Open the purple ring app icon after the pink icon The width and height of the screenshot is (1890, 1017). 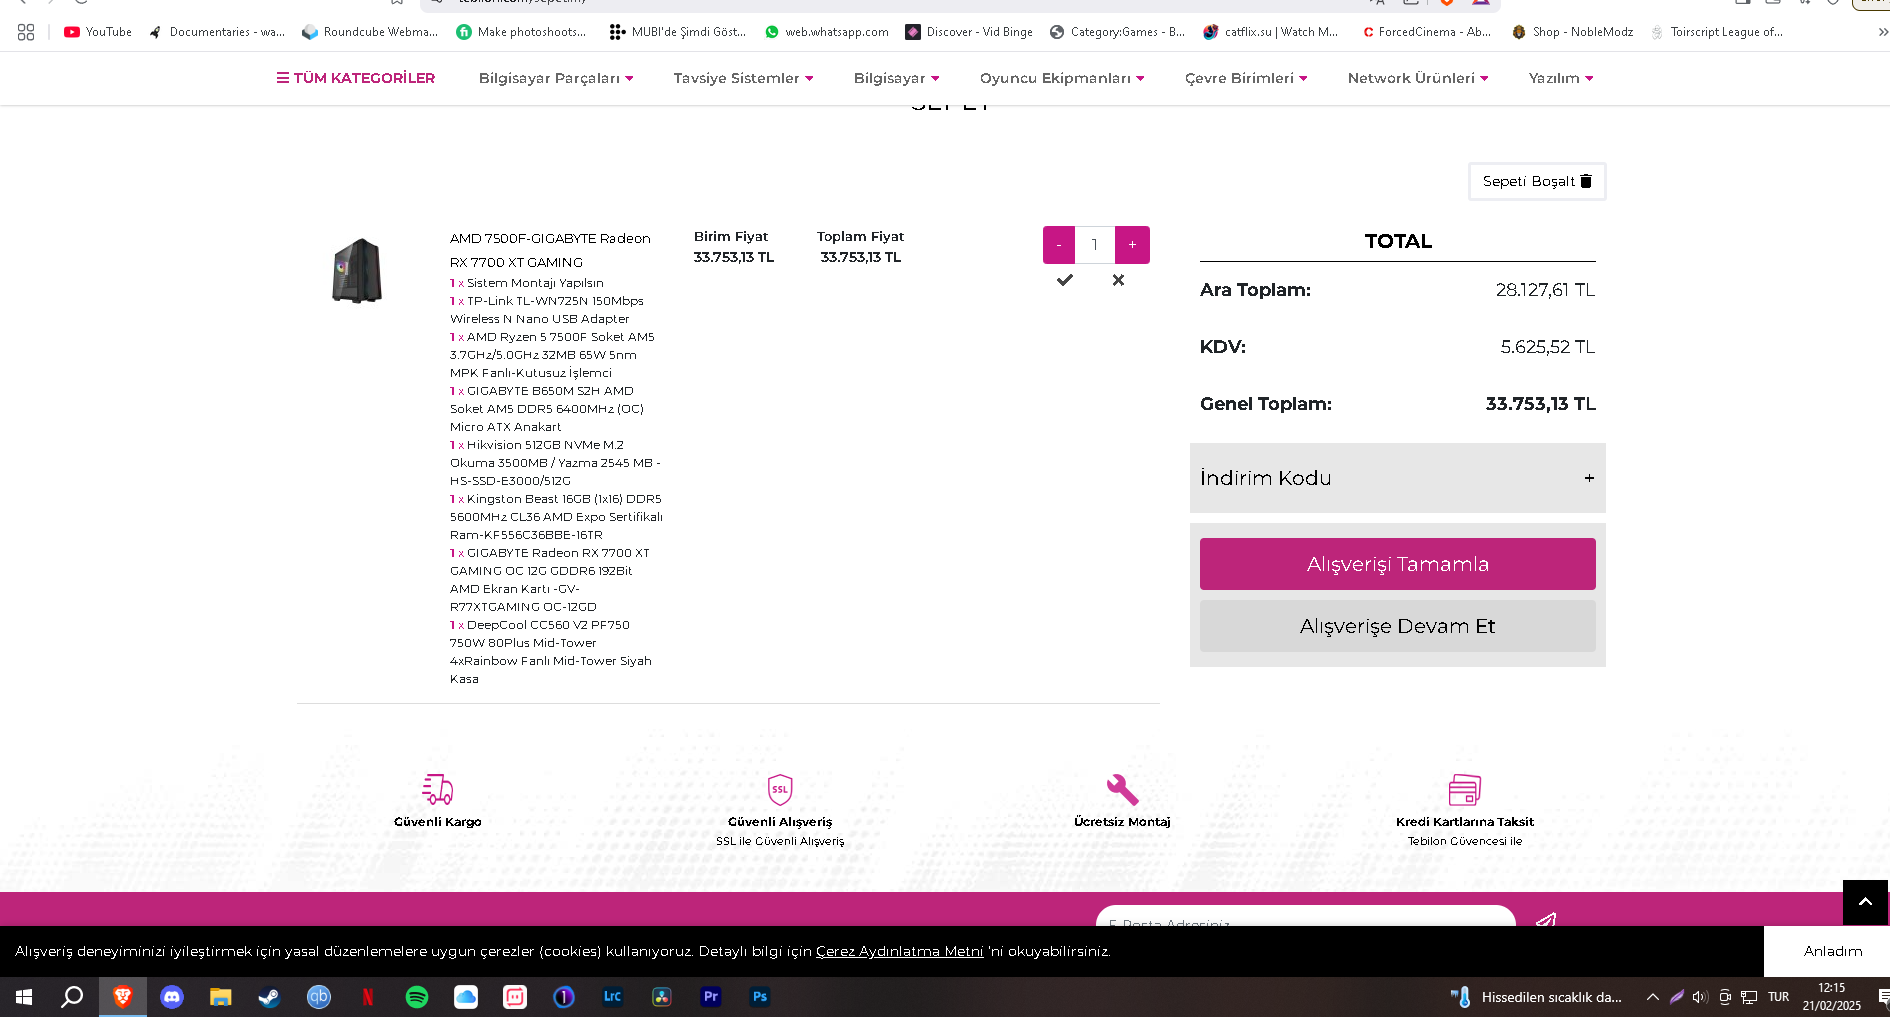coord(564,997)
